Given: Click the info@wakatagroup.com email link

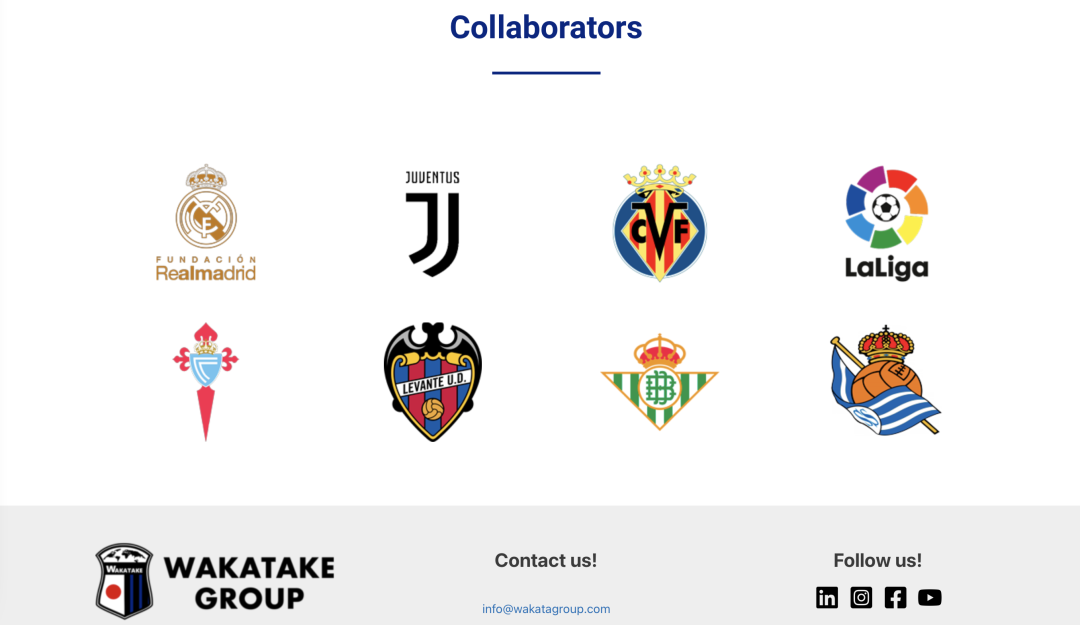Looking at the screenshot, I should point(546,609).
